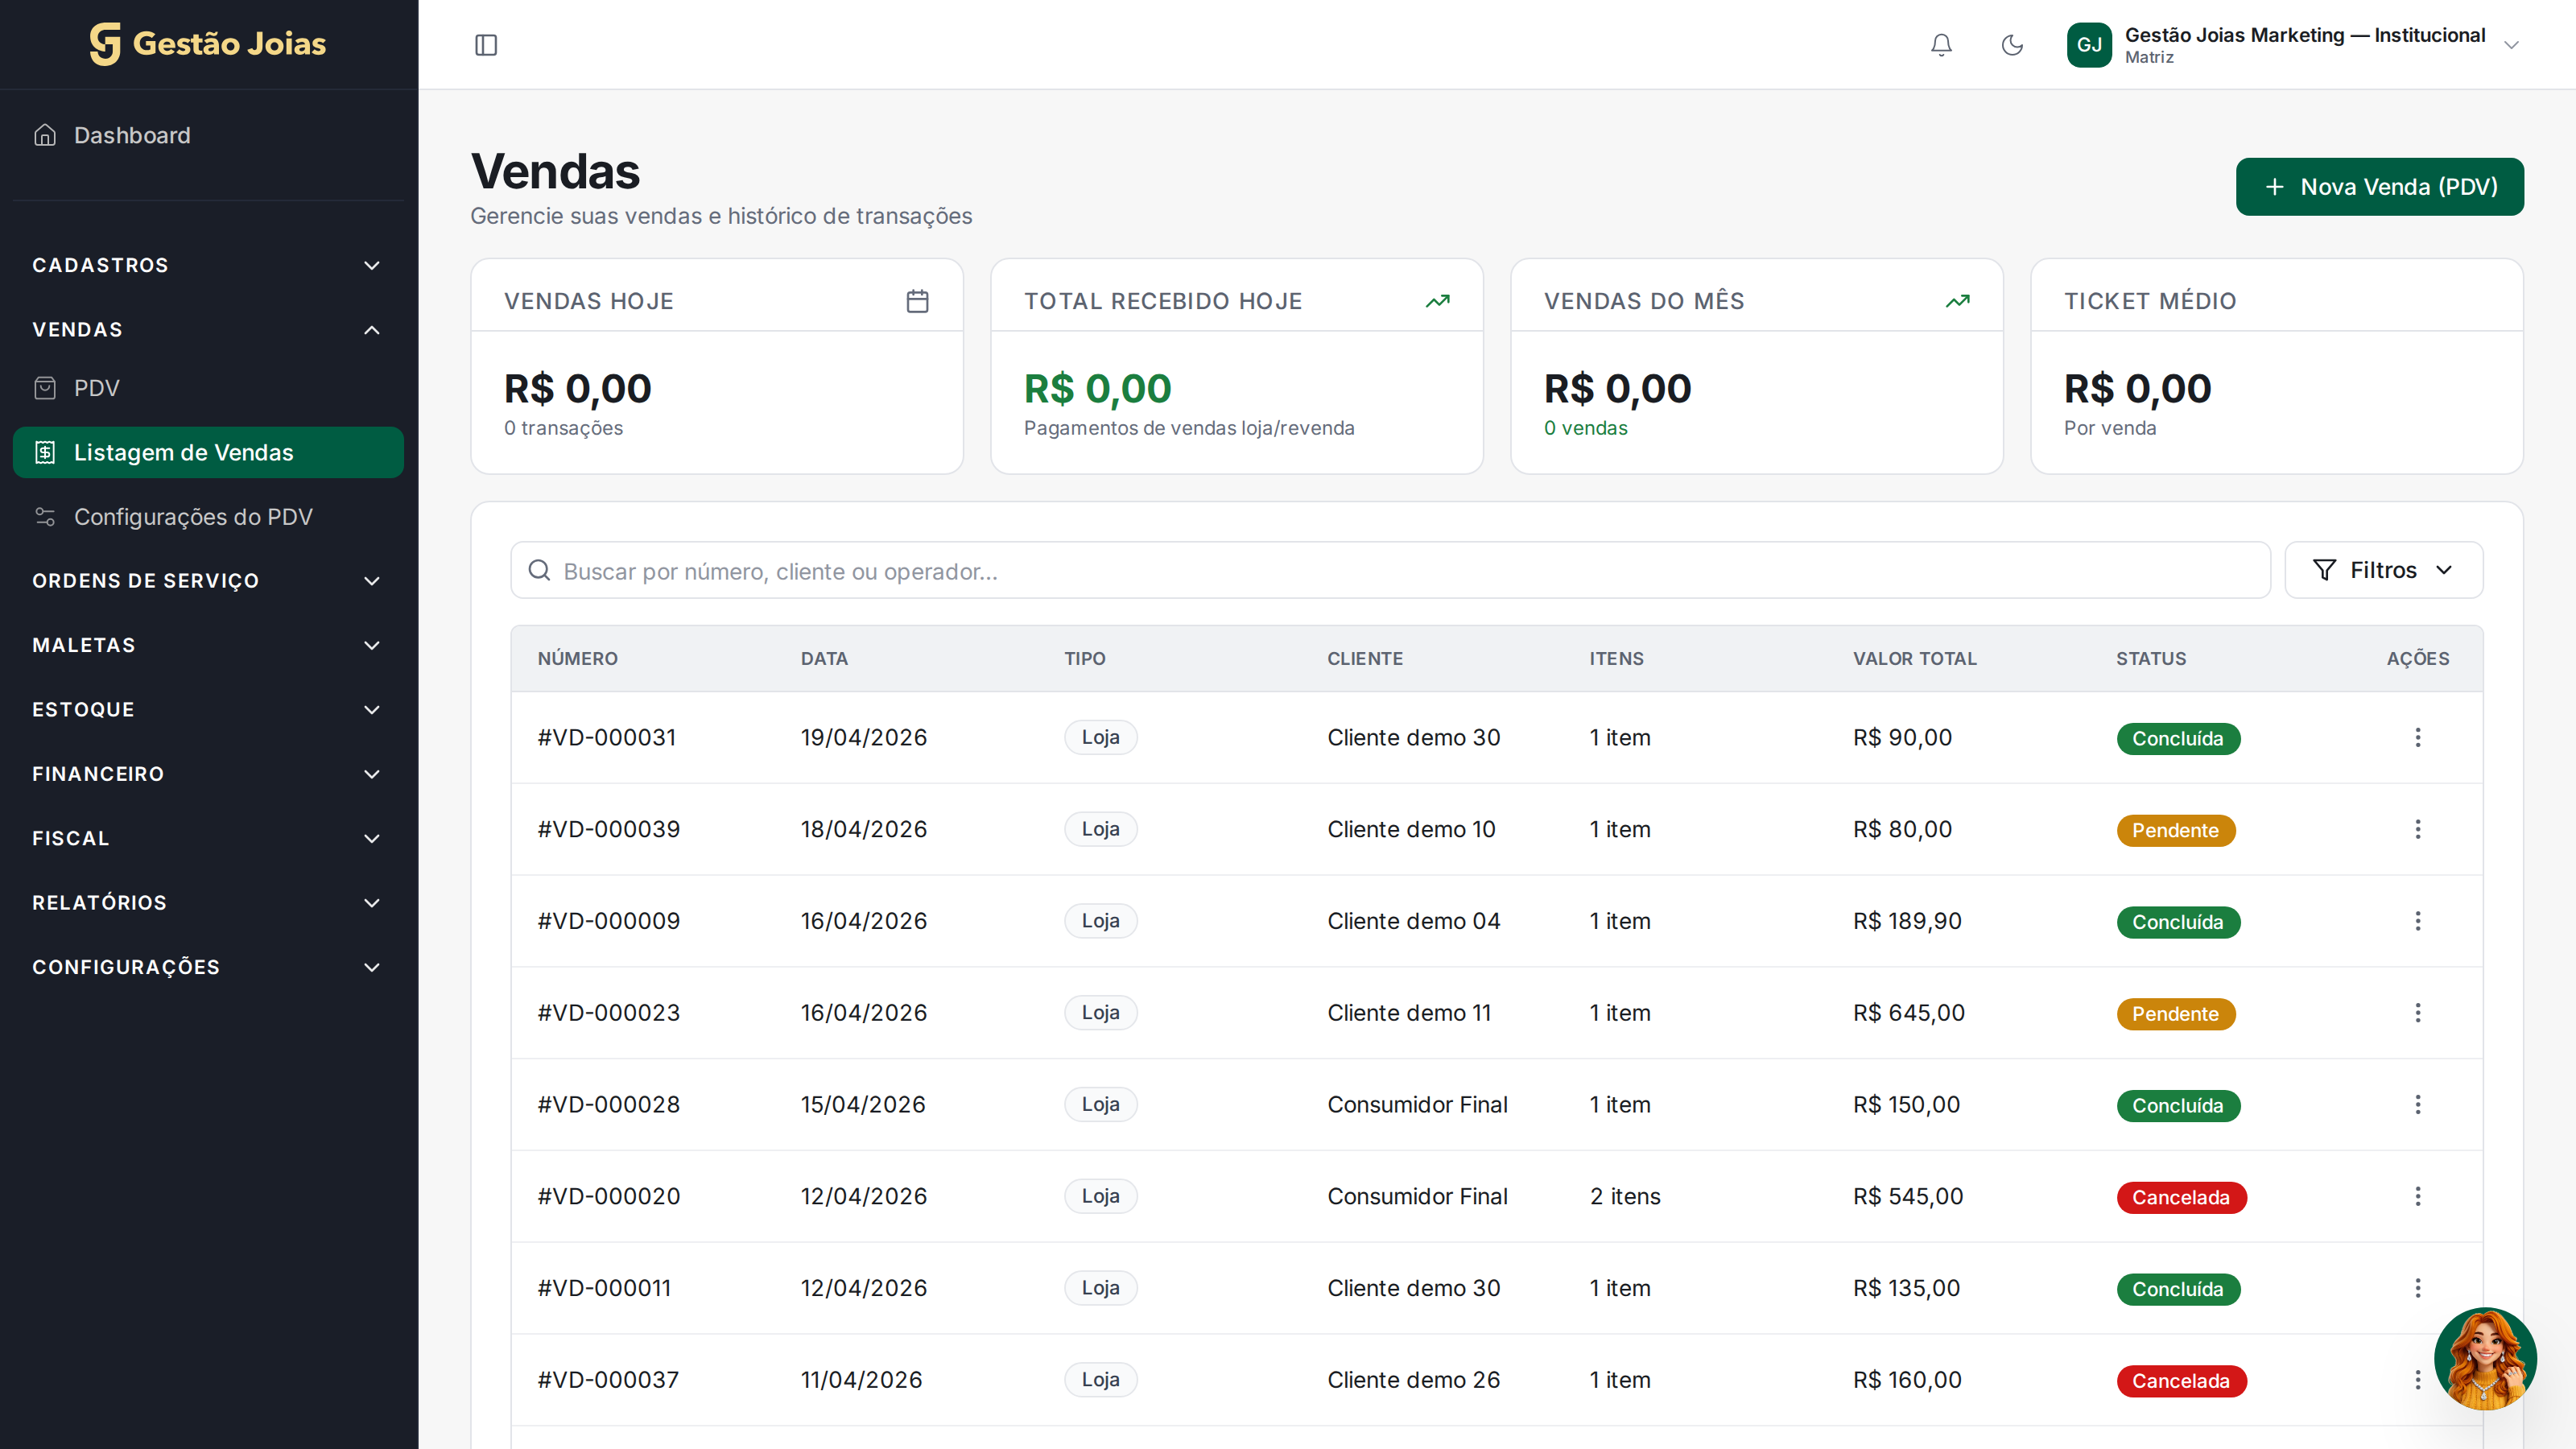Expand the Financeiro section
Screen dimensions: 2576x1449
tap(208, 774)
